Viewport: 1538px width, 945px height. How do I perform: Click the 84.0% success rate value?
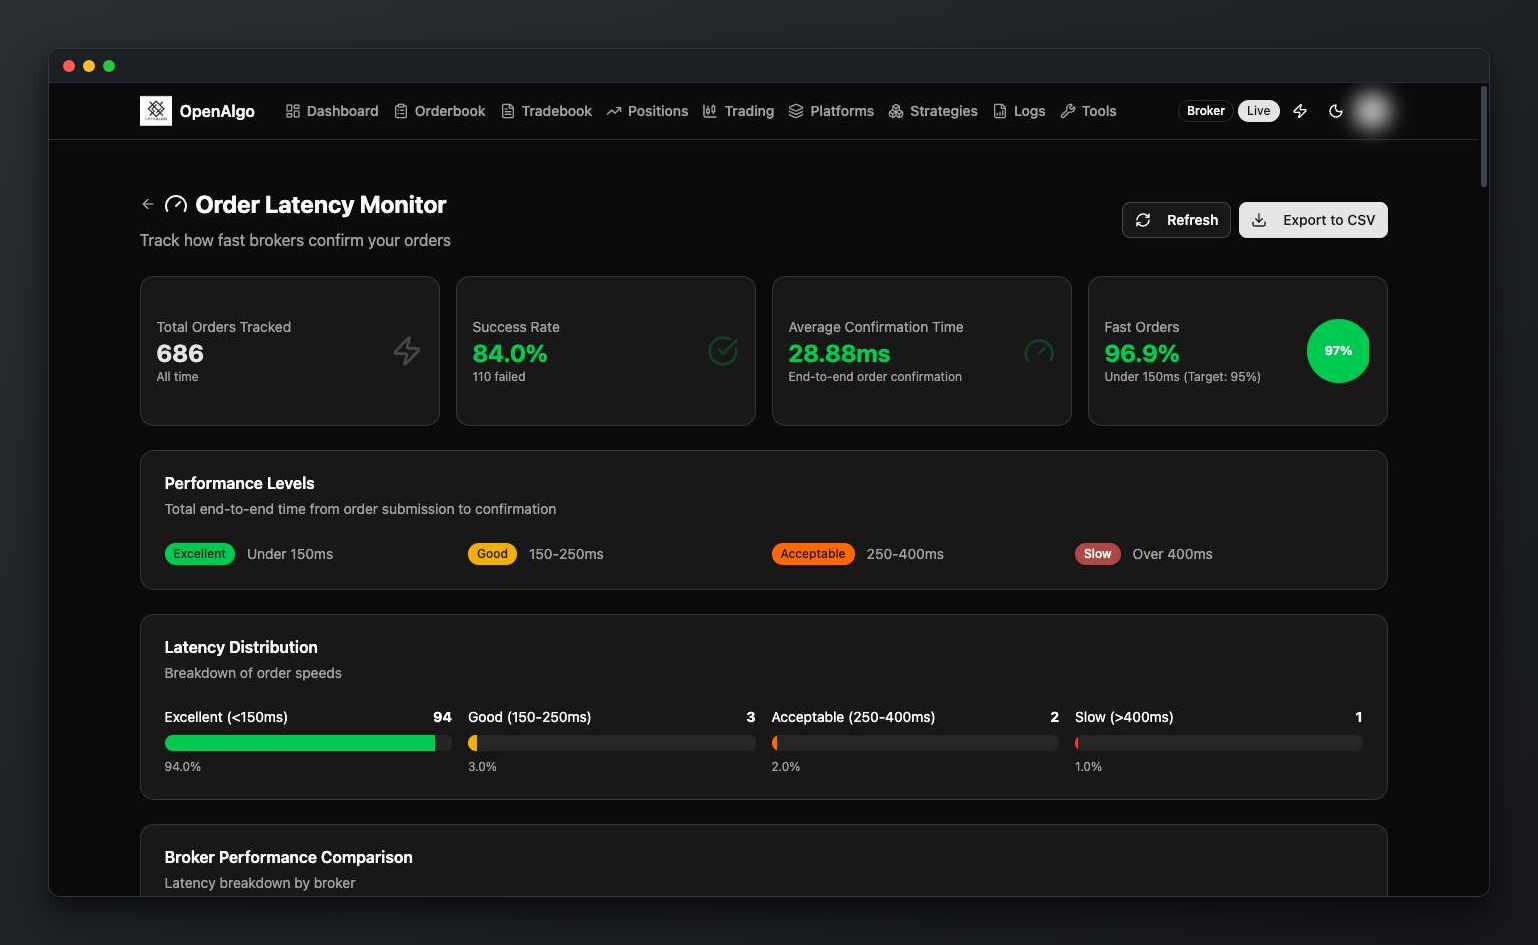tap(510, 354)
